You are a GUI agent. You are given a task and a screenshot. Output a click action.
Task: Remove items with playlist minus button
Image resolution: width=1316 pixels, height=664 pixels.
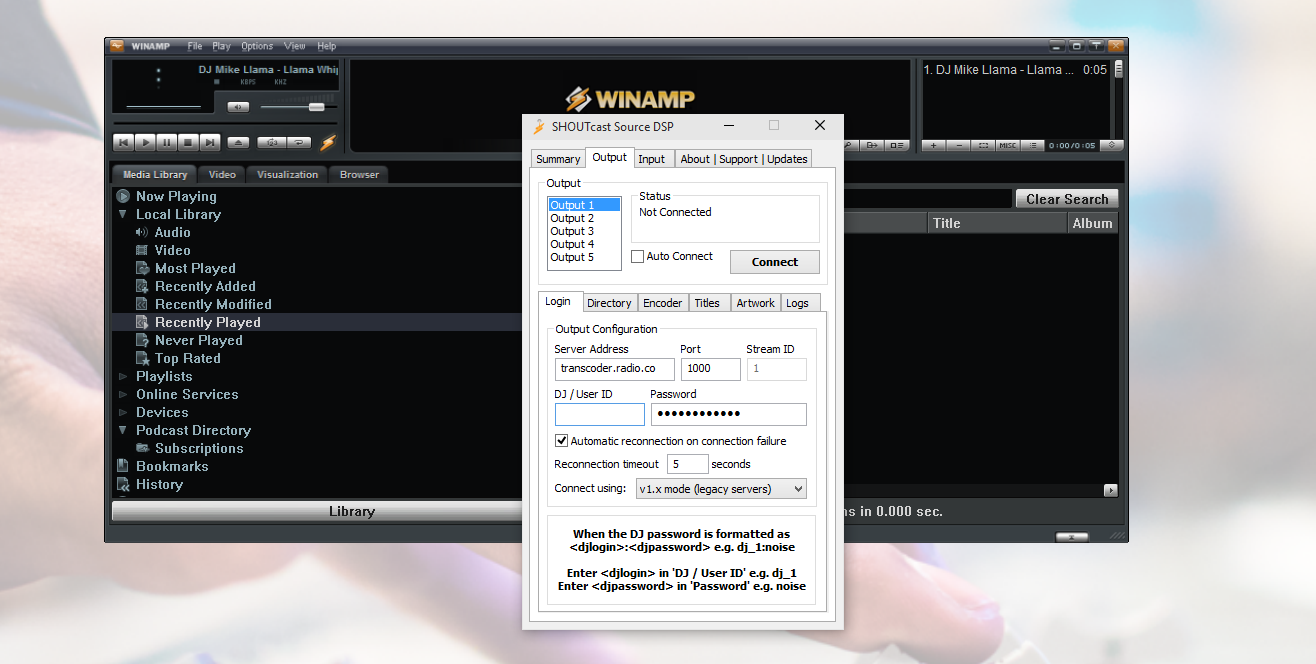click(959, 145)
